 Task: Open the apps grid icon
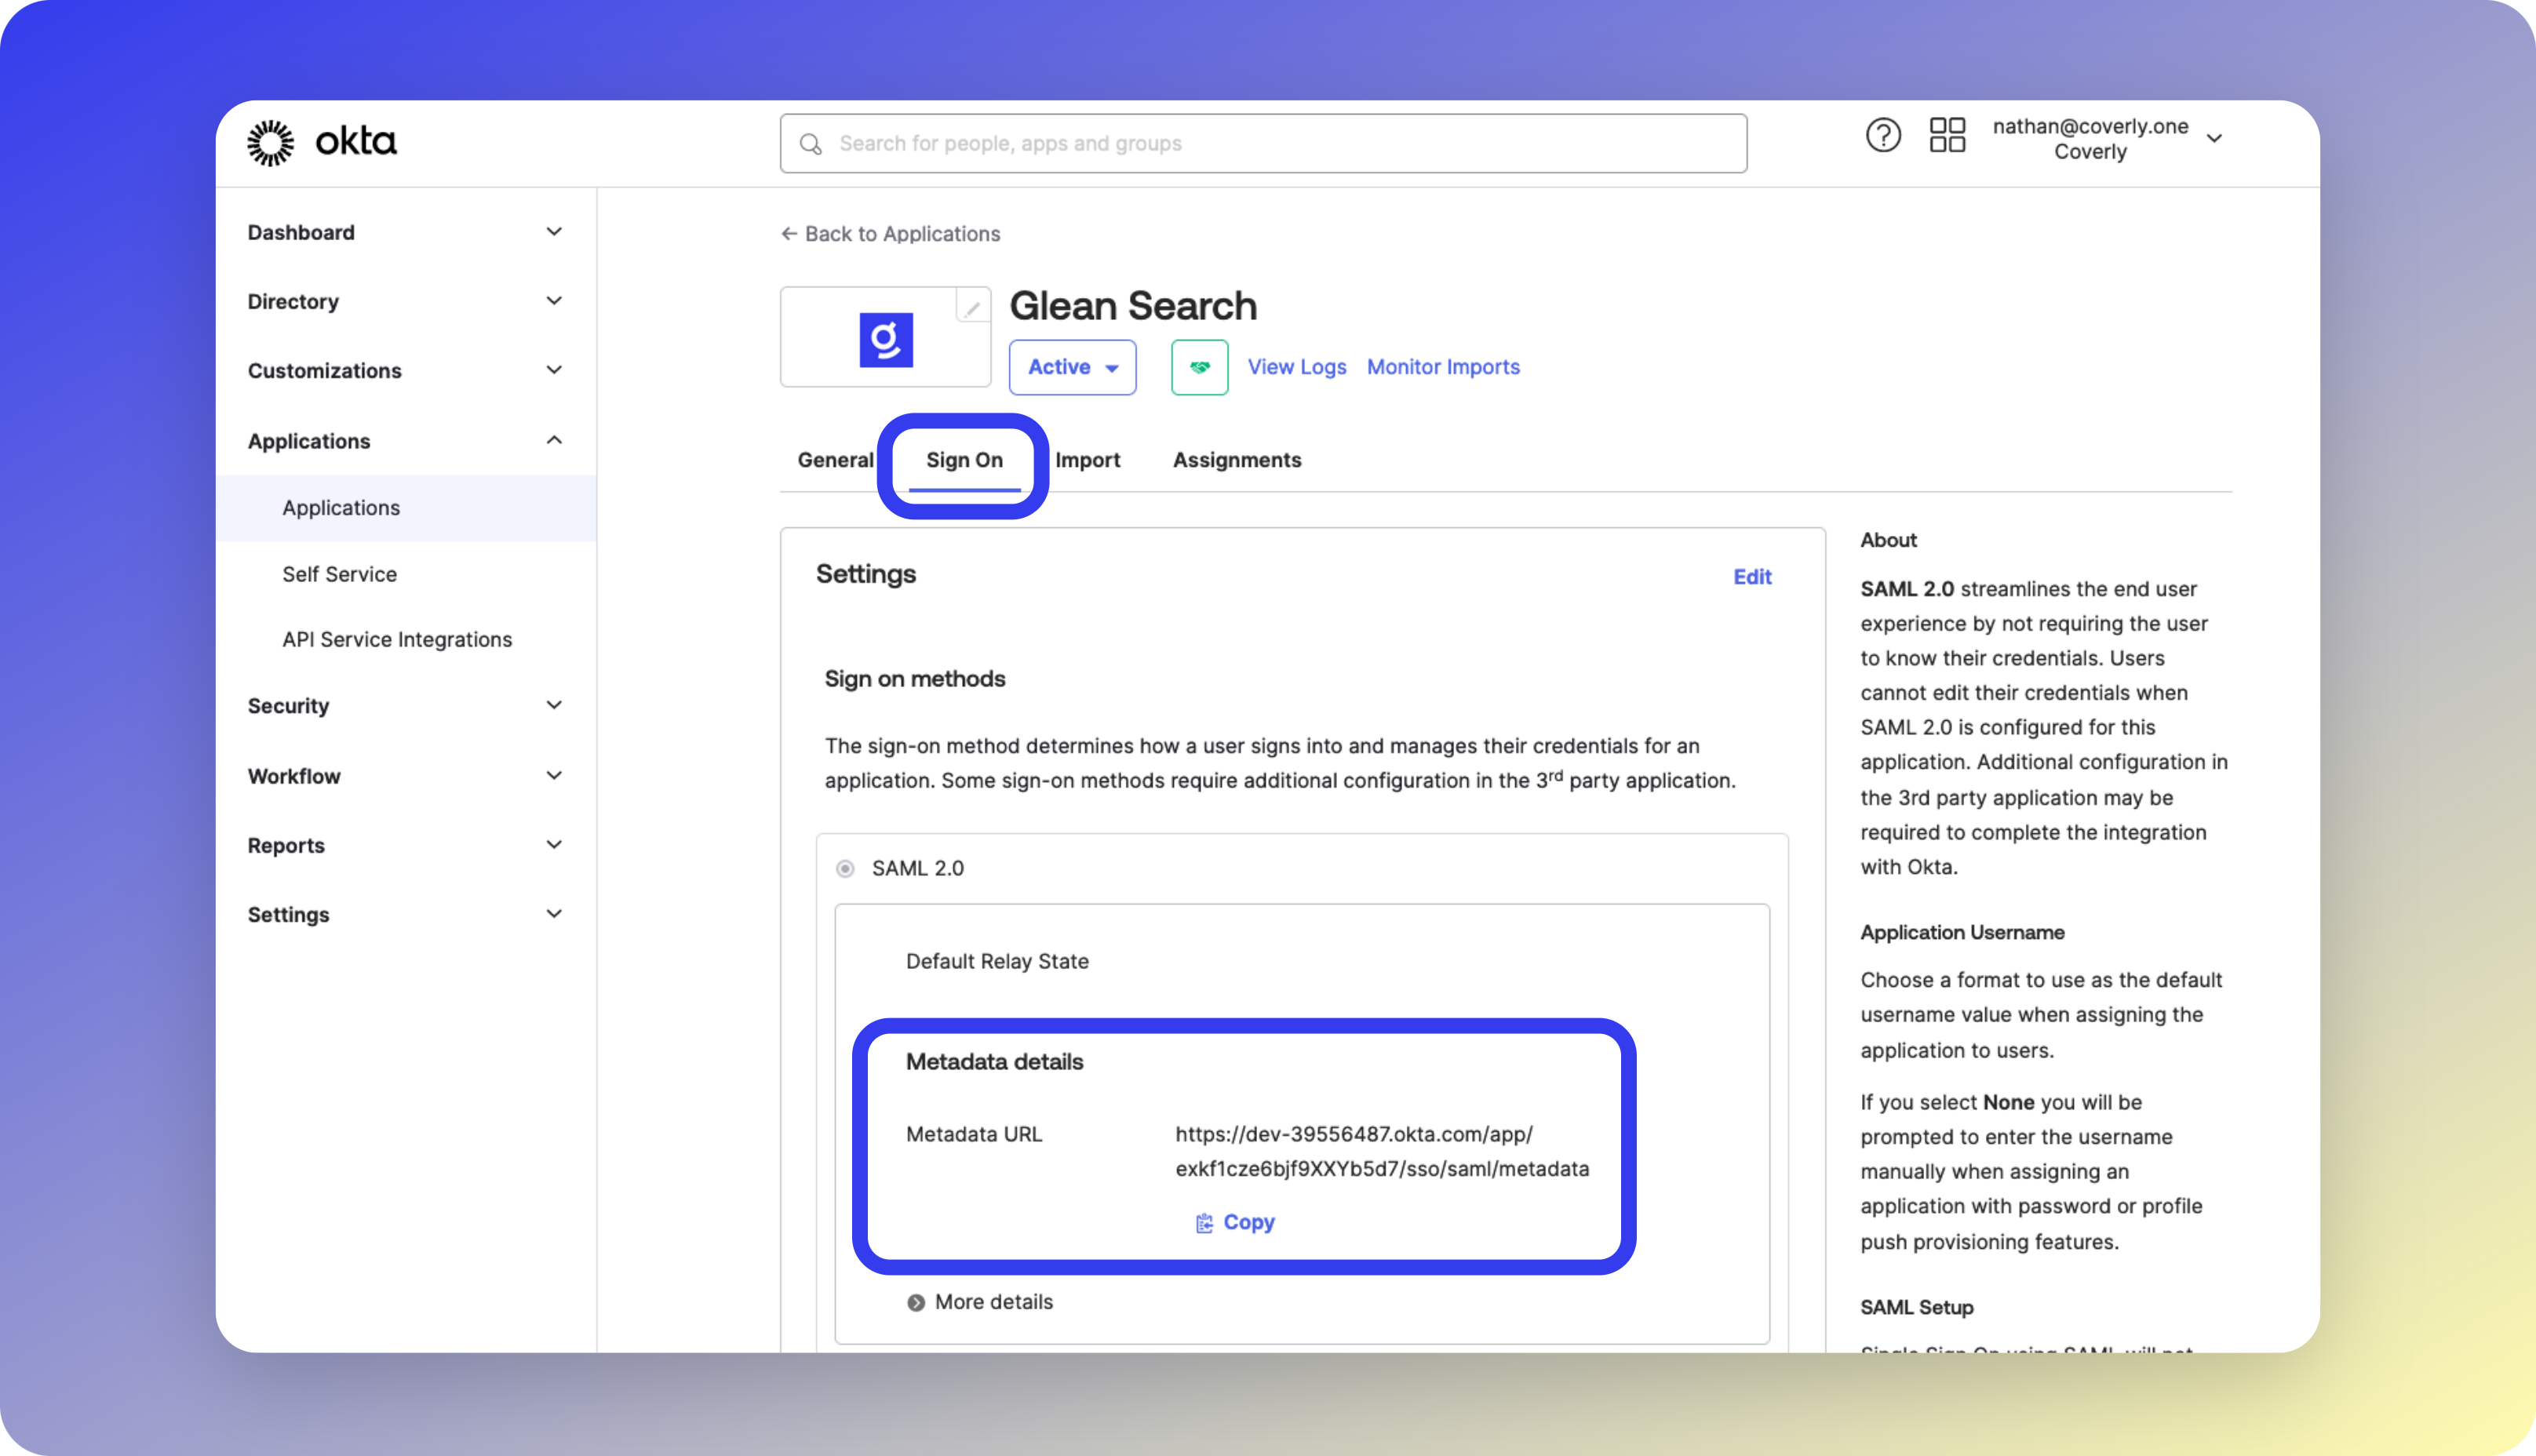pyautogui.click(x=1946, y=135)
